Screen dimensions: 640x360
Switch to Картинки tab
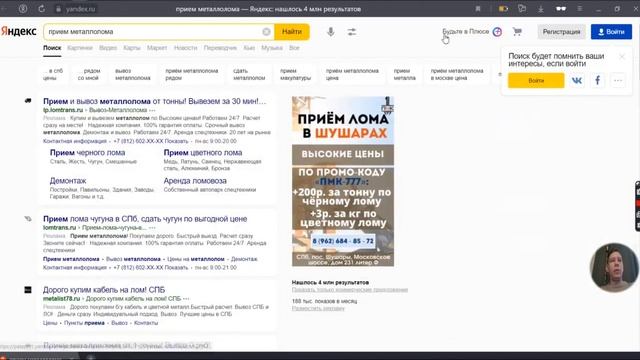pyautogui.click(x=80, y=48)
